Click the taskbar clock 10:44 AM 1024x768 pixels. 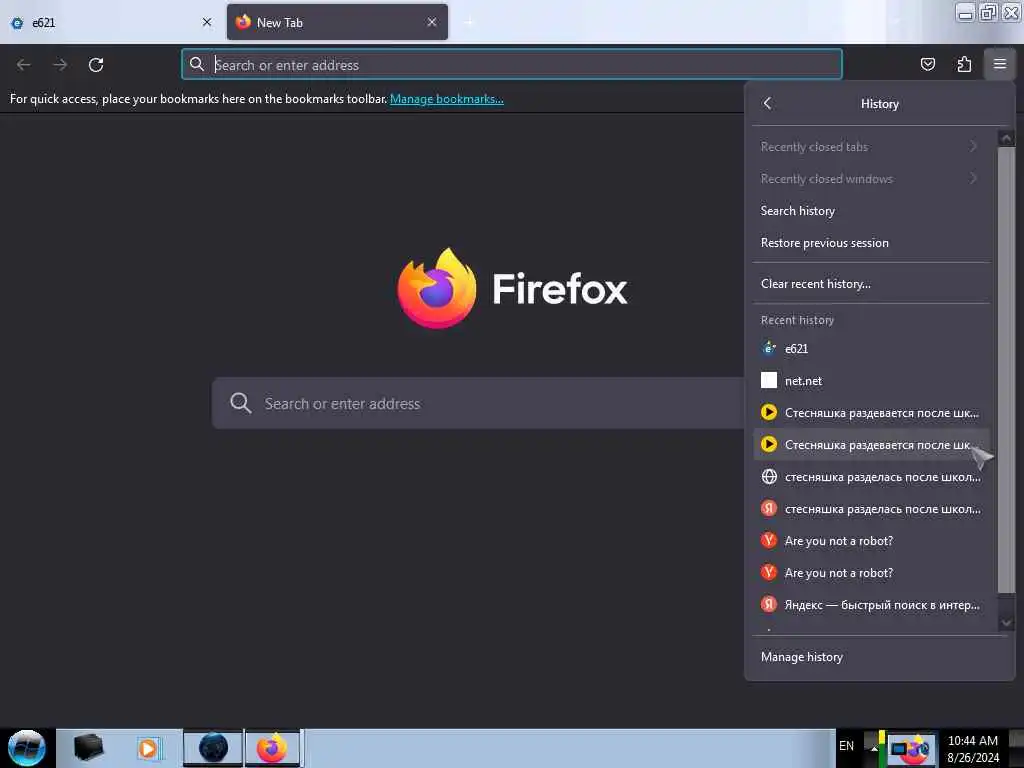tap(972, 749)
